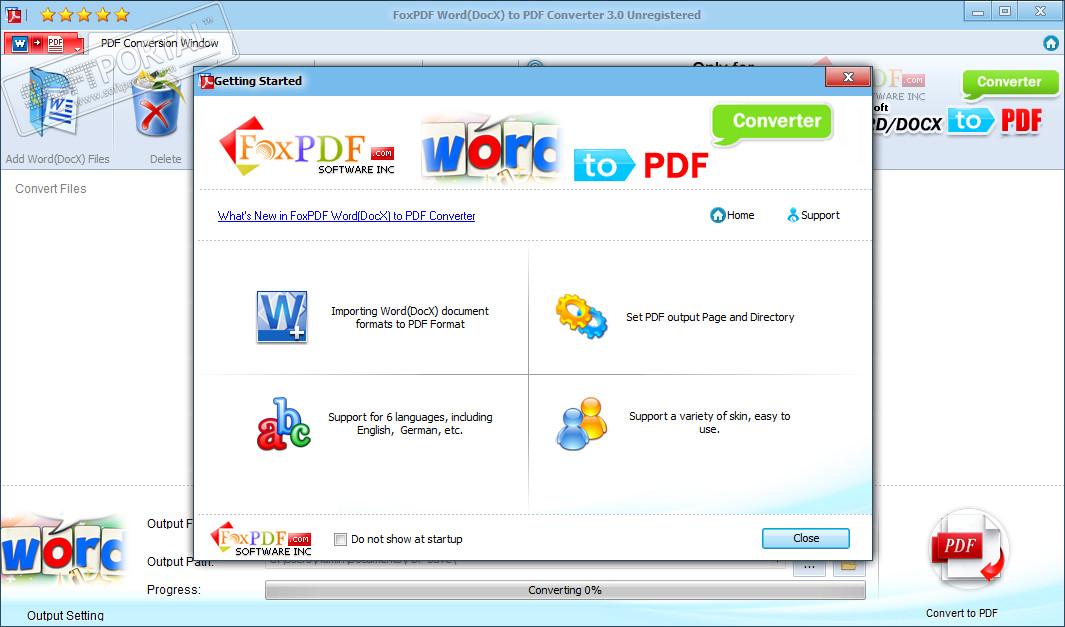Click the home icon in the main window

(x=1050, y=43)
